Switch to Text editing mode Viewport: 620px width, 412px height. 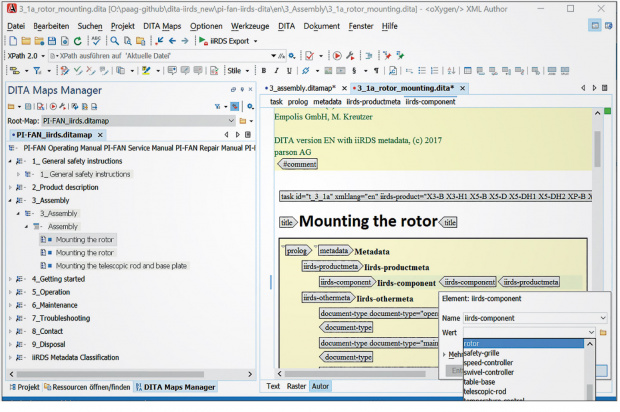click(x=272, y=386)
